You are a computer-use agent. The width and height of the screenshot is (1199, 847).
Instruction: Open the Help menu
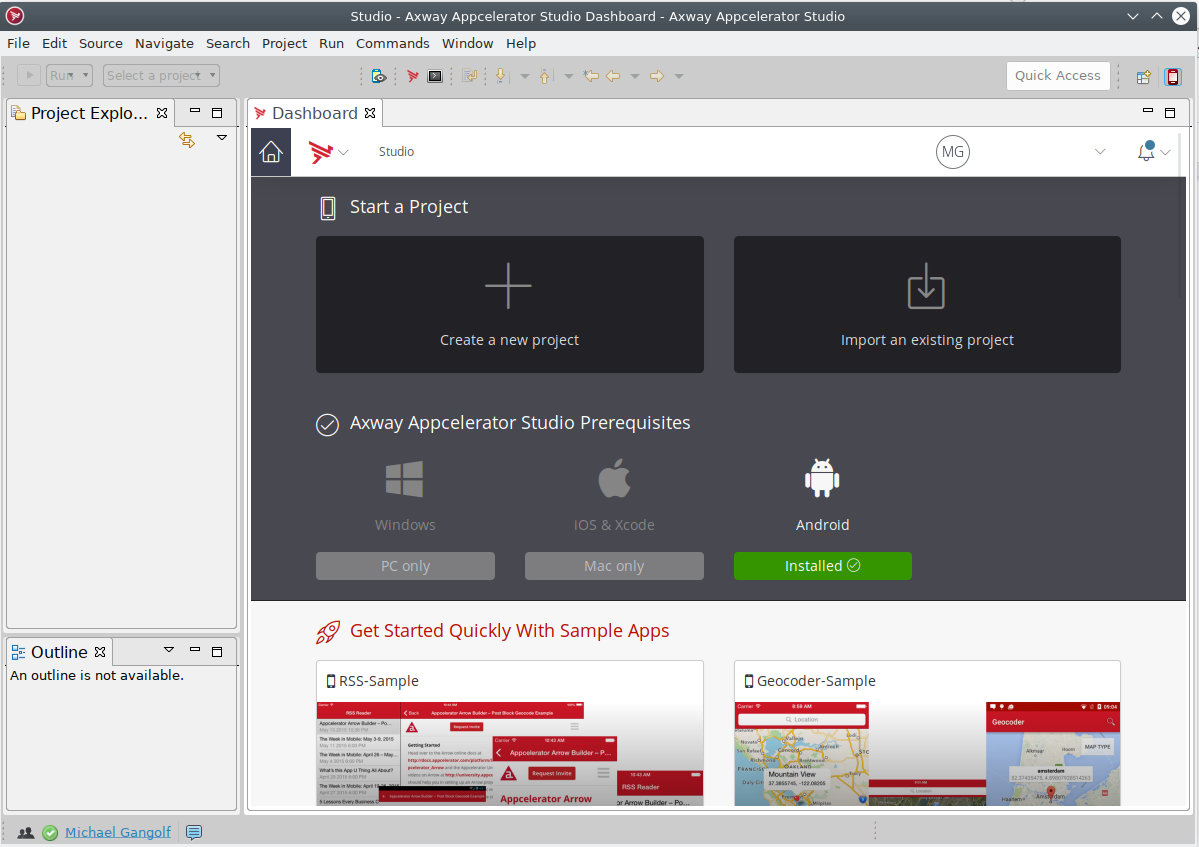521,44
